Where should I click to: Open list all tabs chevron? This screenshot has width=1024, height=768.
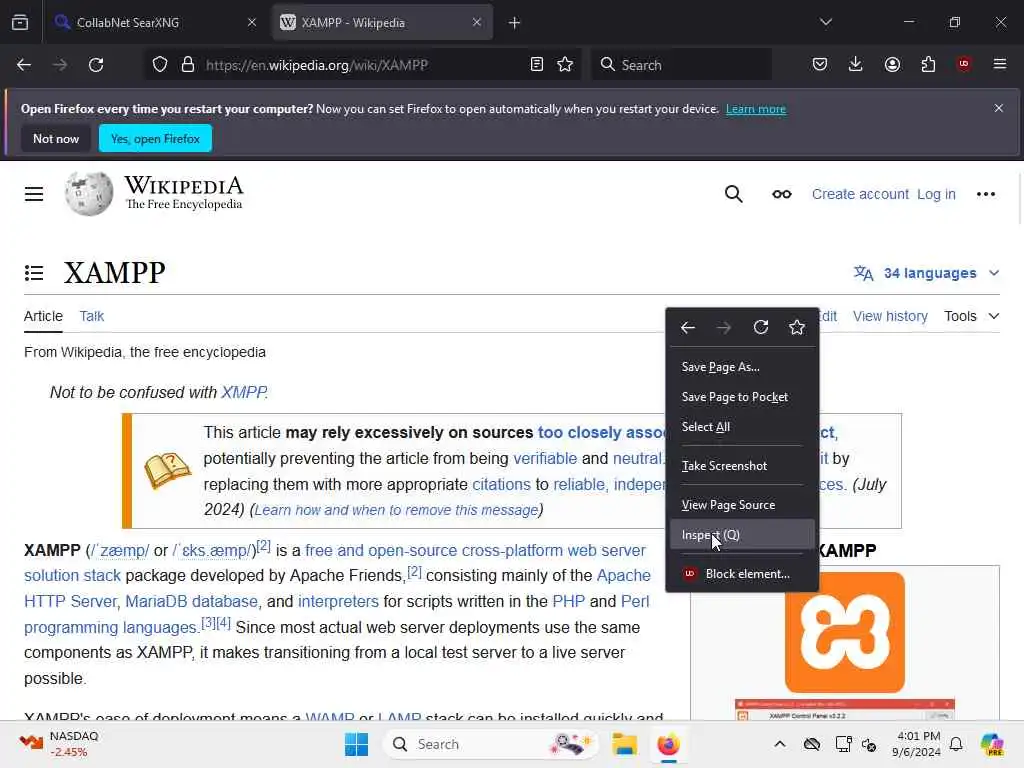pyautogui.click(x=826, y=22)
